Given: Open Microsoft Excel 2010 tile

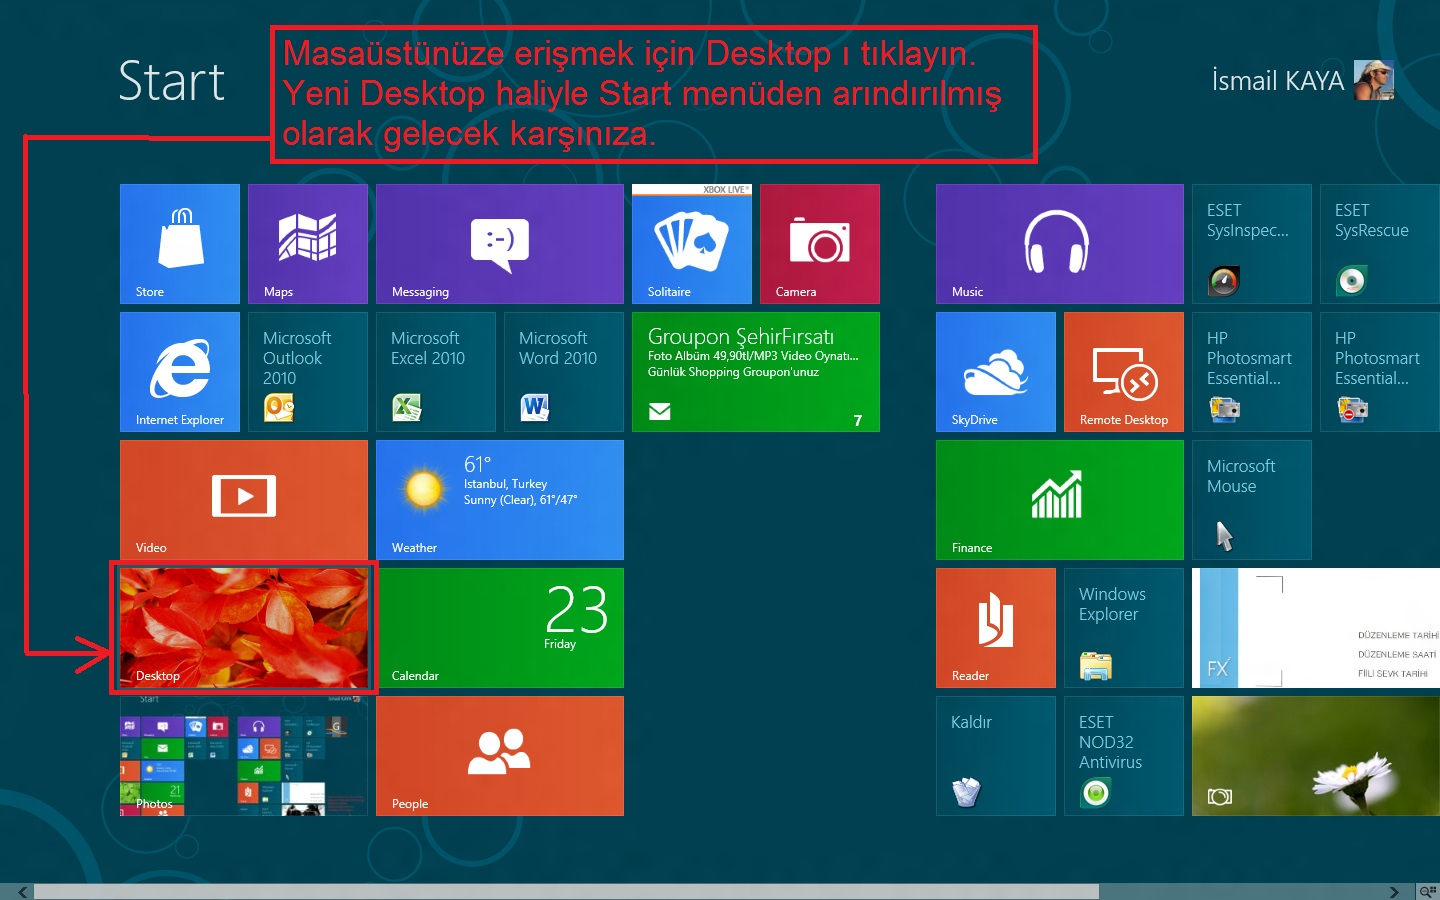Looking at the screenshot, I should (436, 372).
